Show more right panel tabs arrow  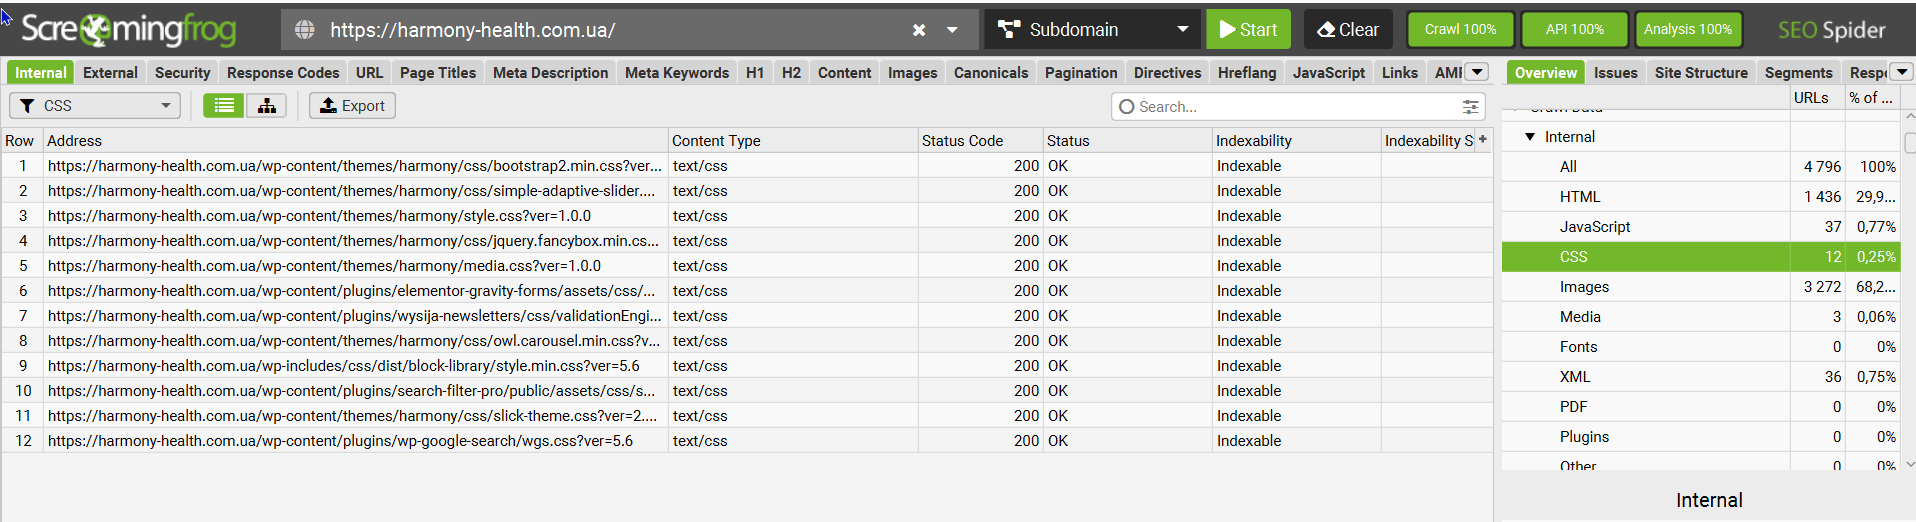[1902, 72]
